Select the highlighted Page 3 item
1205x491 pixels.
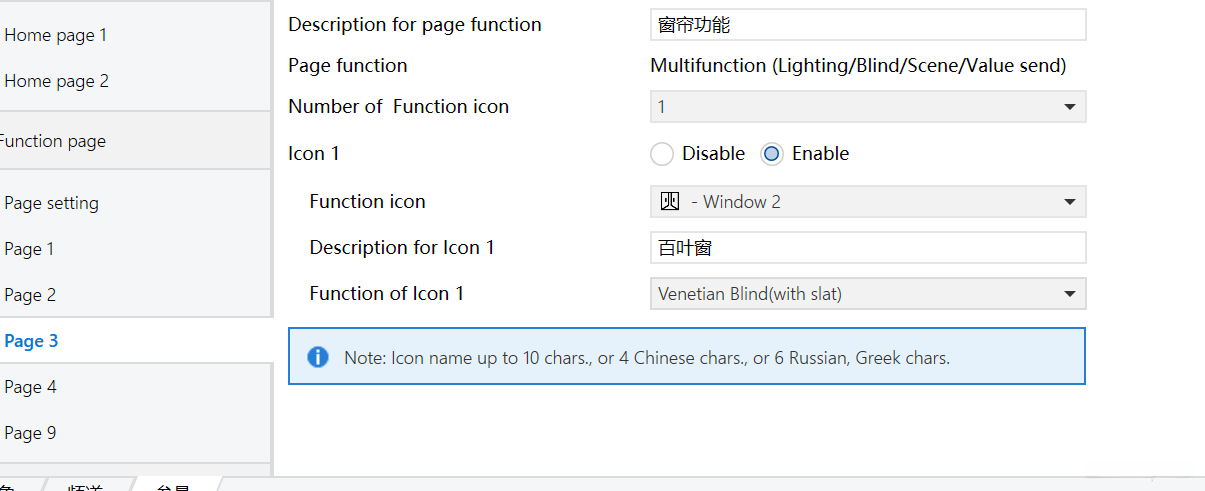(x=32, y=342)
